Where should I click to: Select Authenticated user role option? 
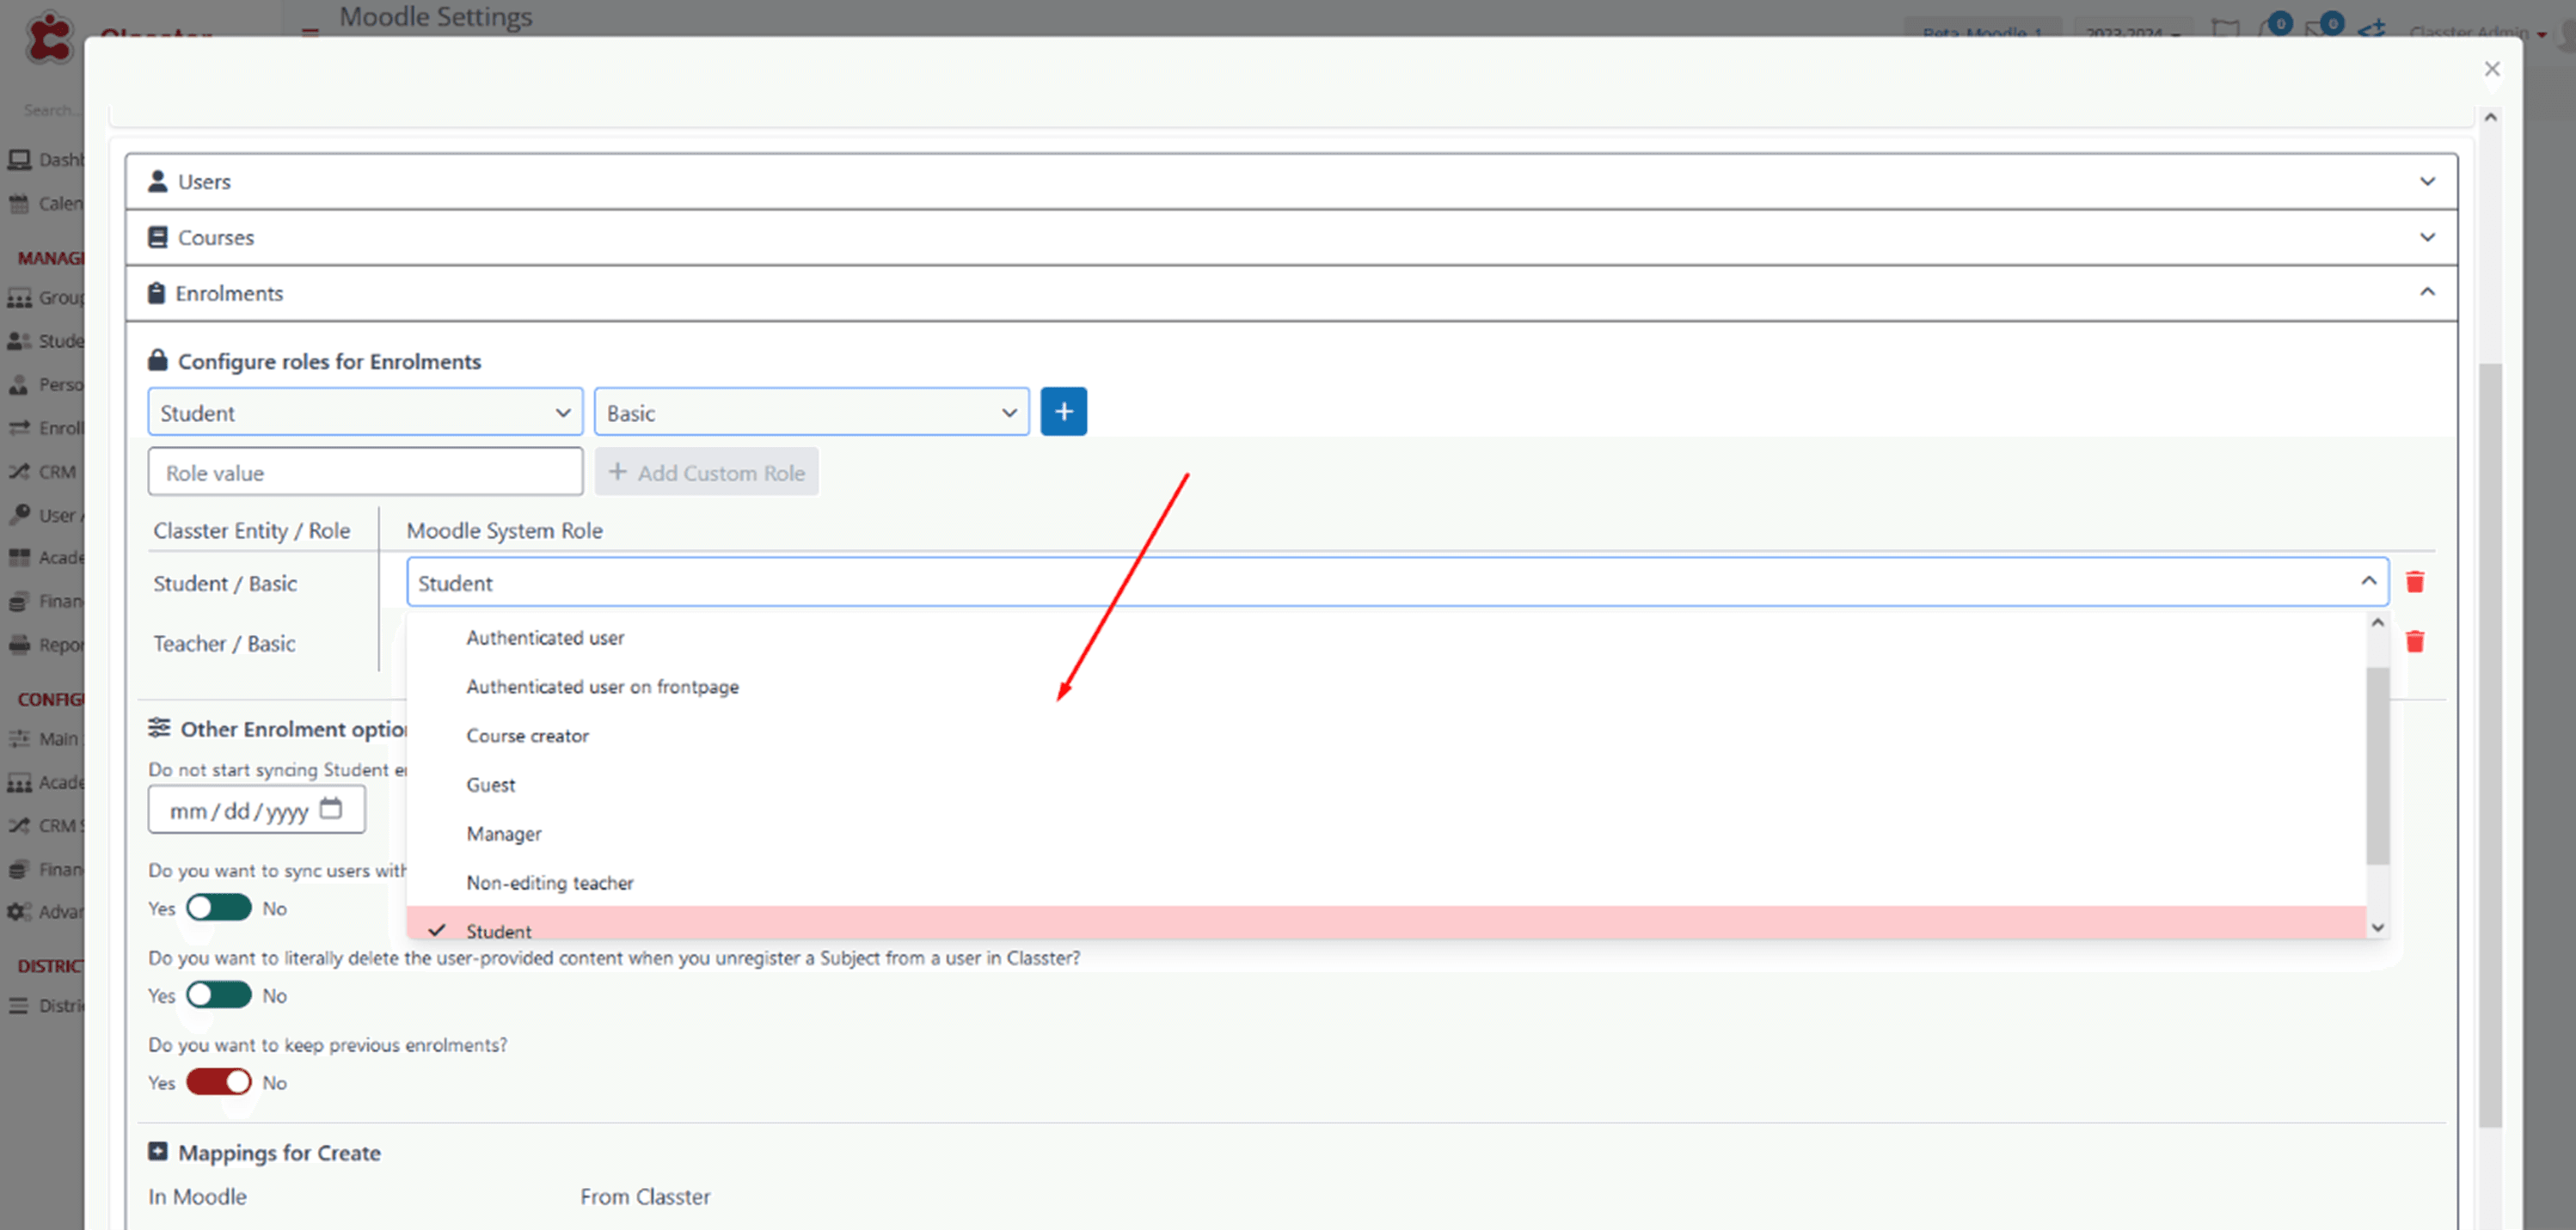coord(1386,637)
